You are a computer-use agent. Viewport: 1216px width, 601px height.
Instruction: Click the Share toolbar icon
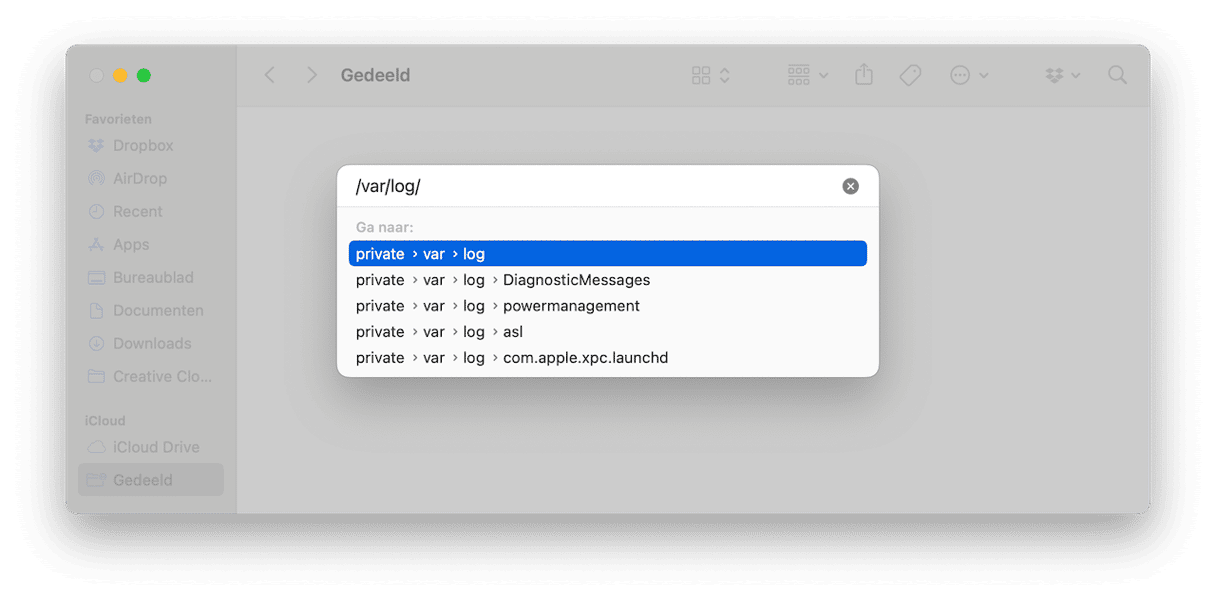point(864,75)
